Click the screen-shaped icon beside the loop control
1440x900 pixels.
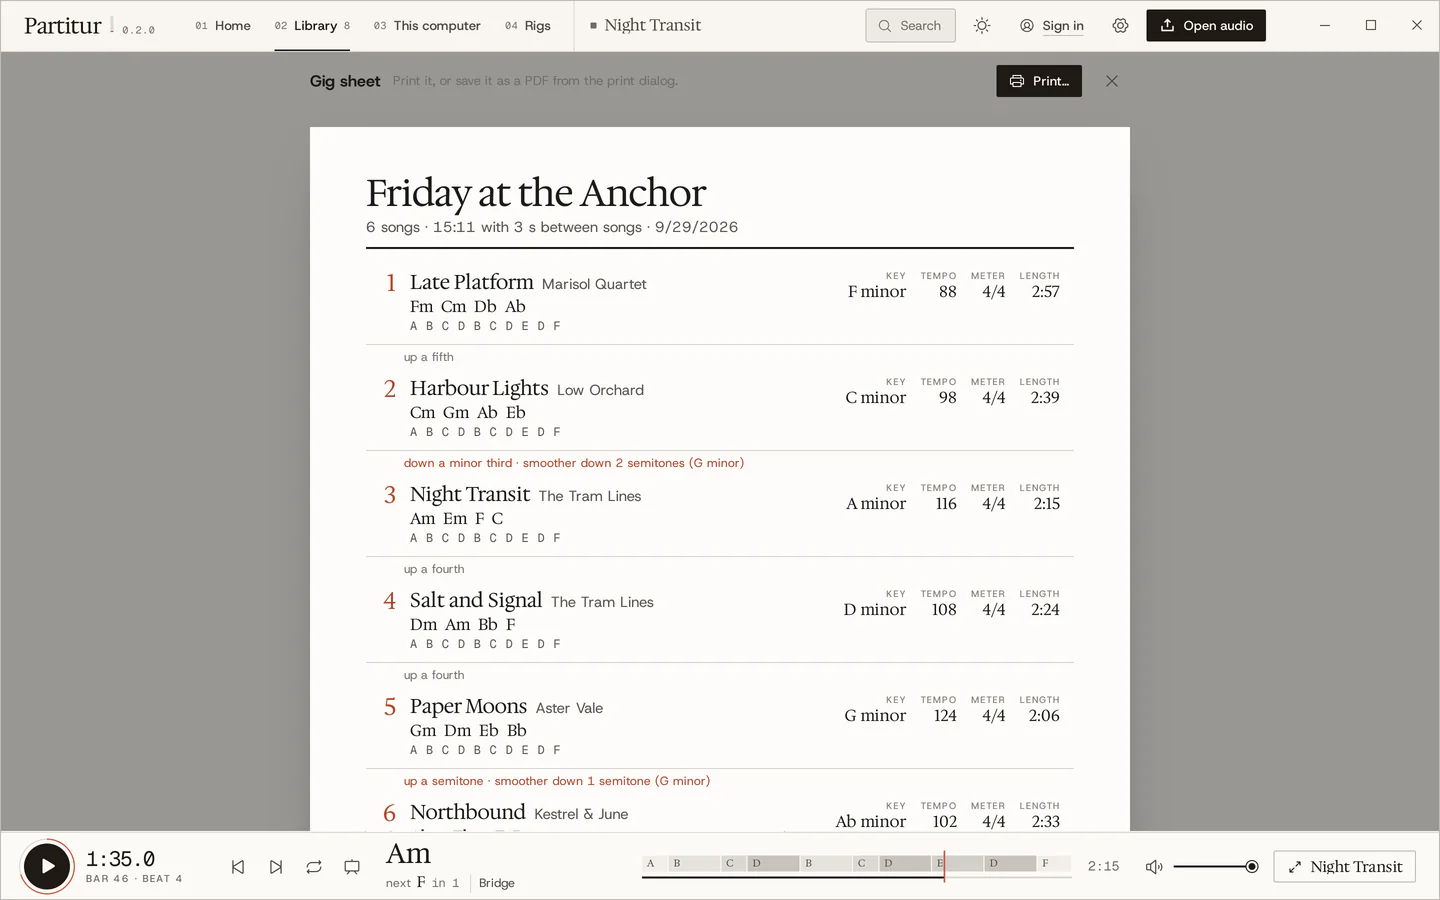pyautogui.click(x=352, y=867)
